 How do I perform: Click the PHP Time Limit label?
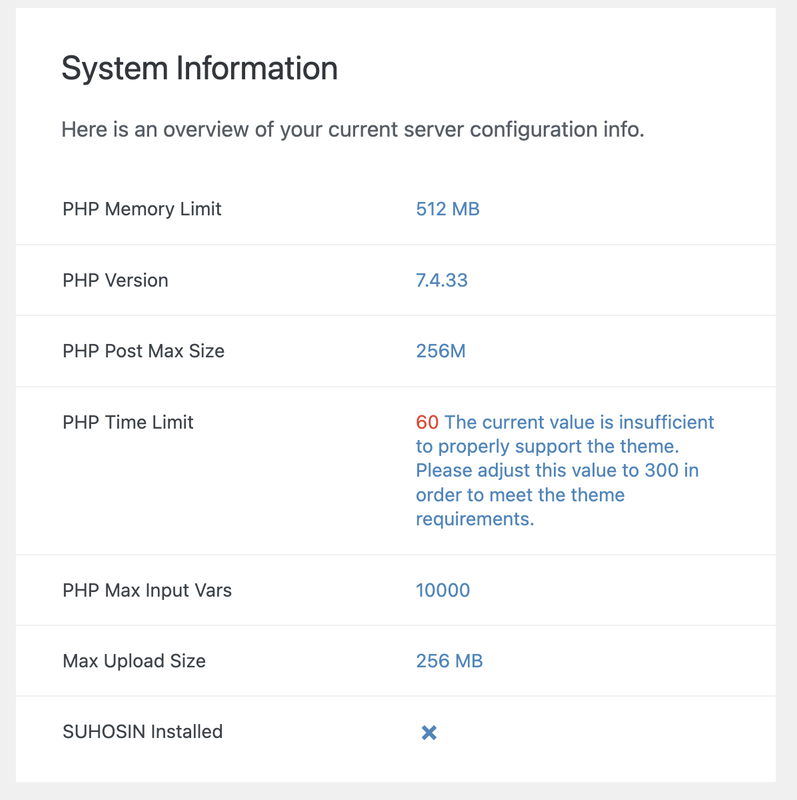(128, 422)
